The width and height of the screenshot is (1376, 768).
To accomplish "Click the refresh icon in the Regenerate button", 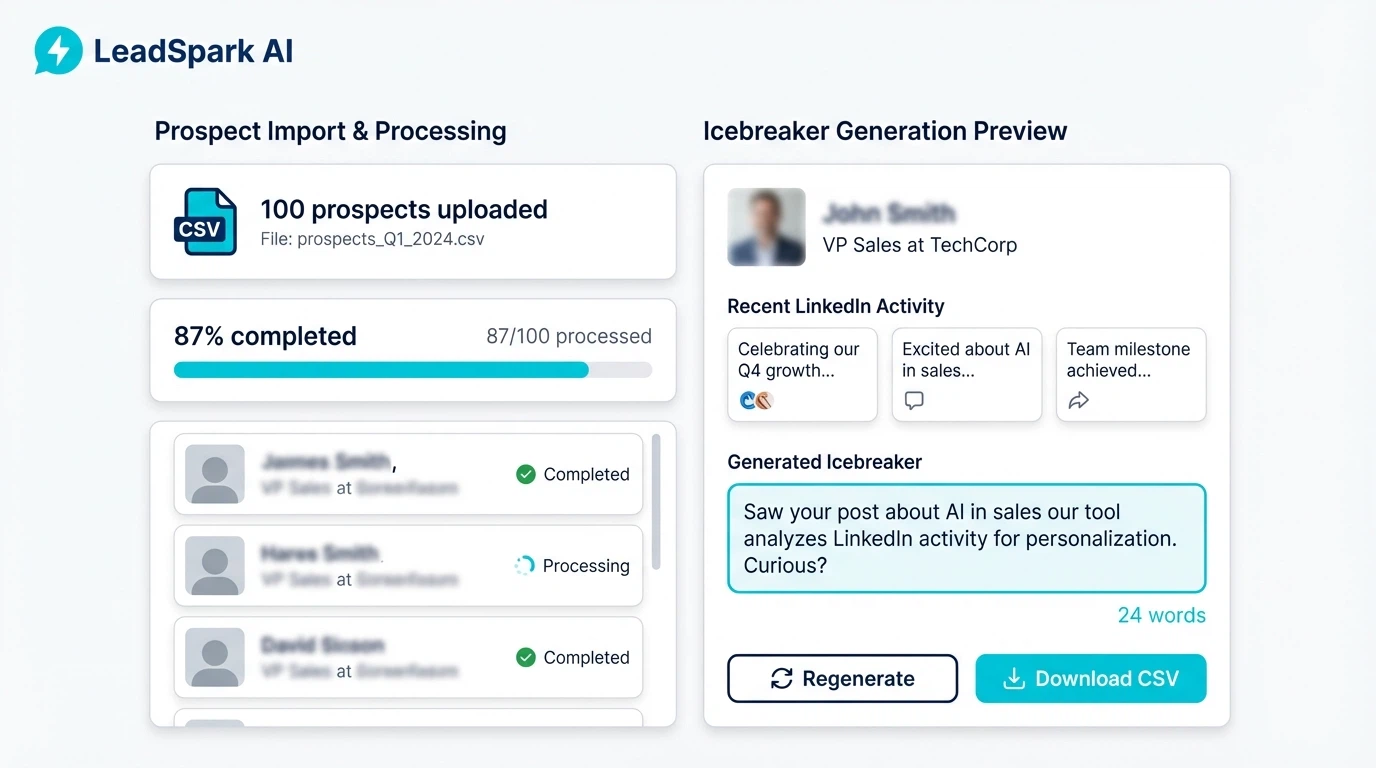I will [x=780, y=678].
